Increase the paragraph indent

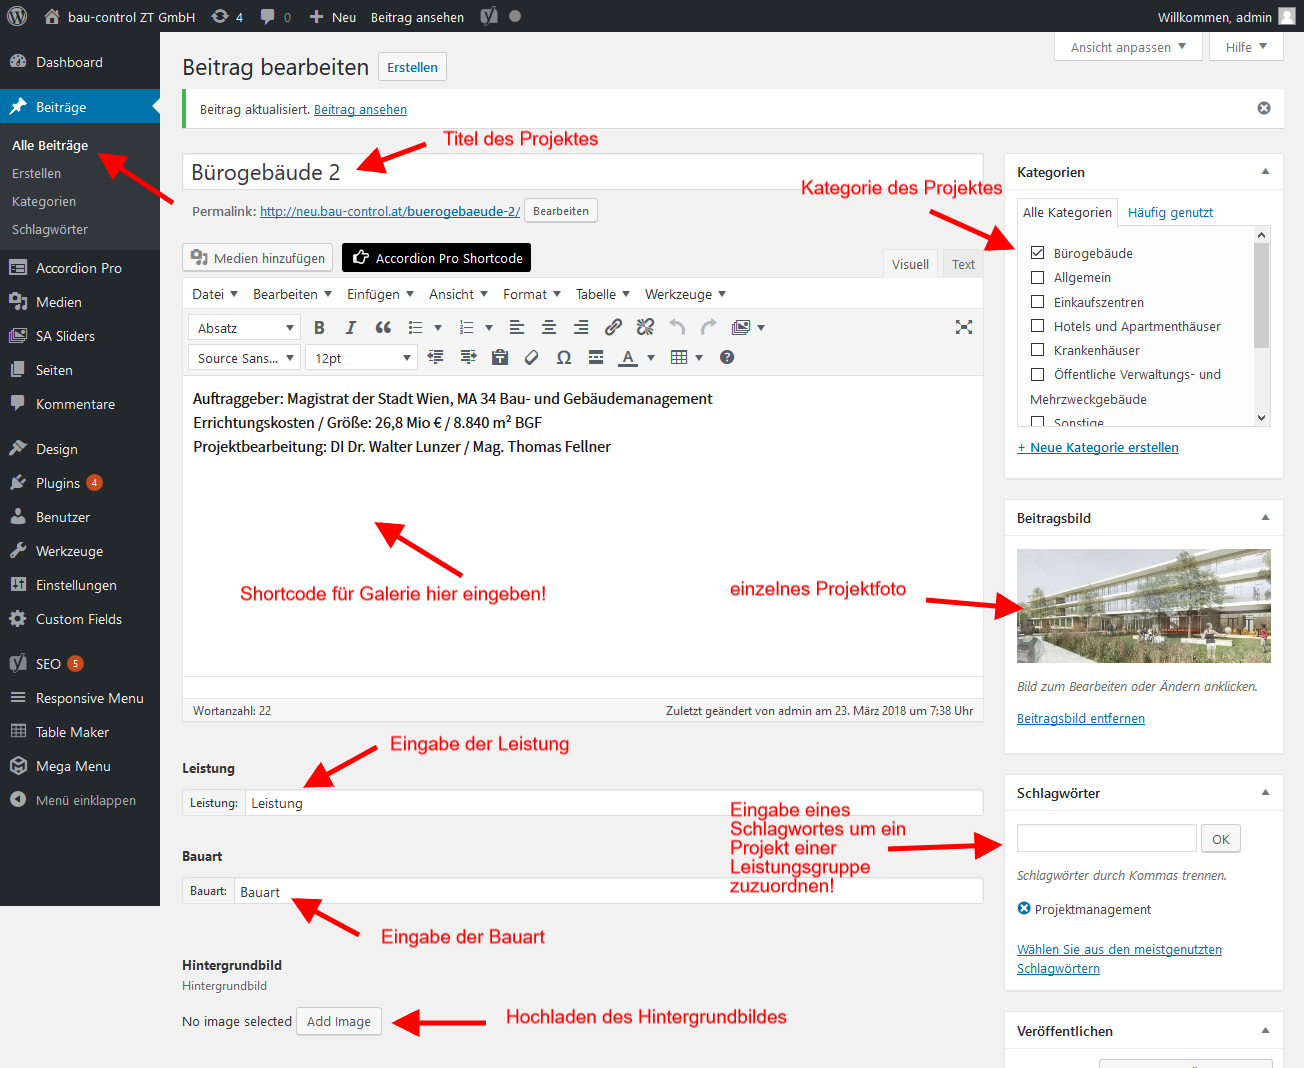(x=468, y=357)
